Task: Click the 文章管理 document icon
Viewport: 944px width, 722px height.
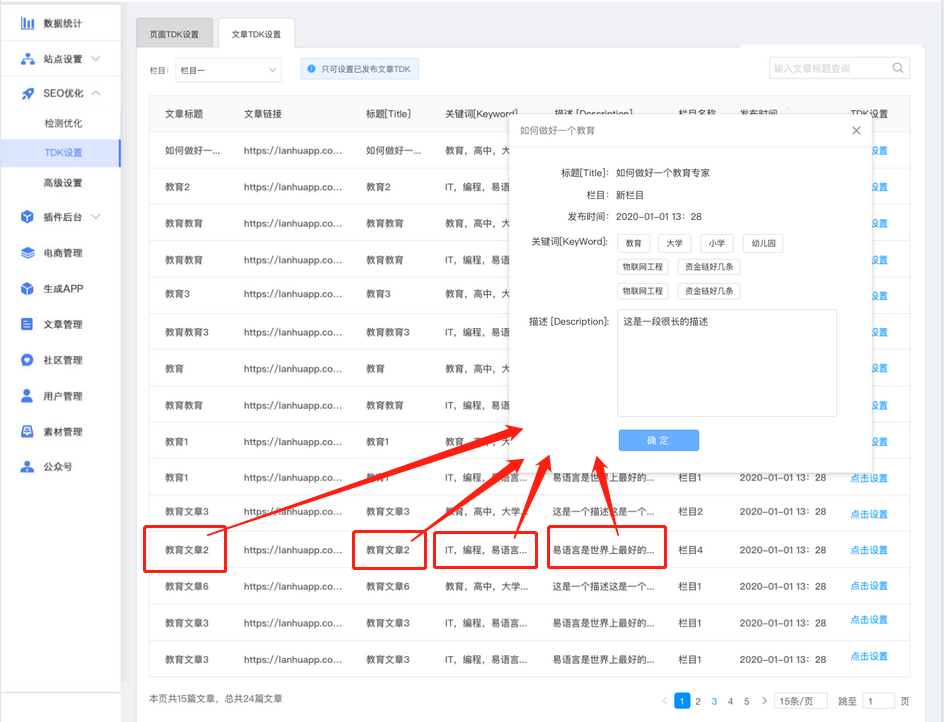Action: (27, 324)
